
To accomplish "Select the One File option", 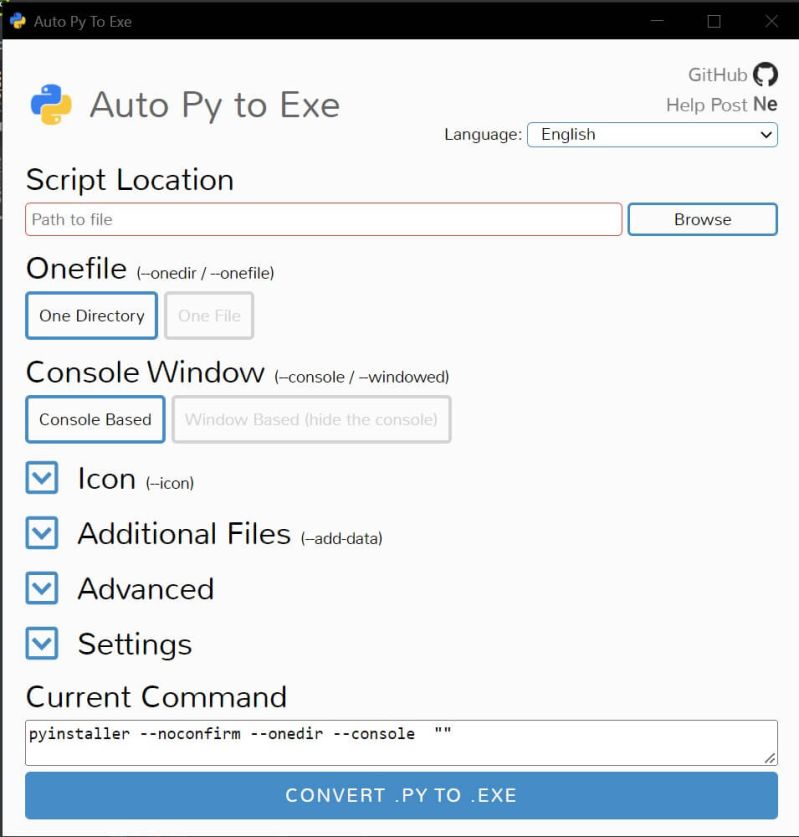I will [x=209, y=315].
